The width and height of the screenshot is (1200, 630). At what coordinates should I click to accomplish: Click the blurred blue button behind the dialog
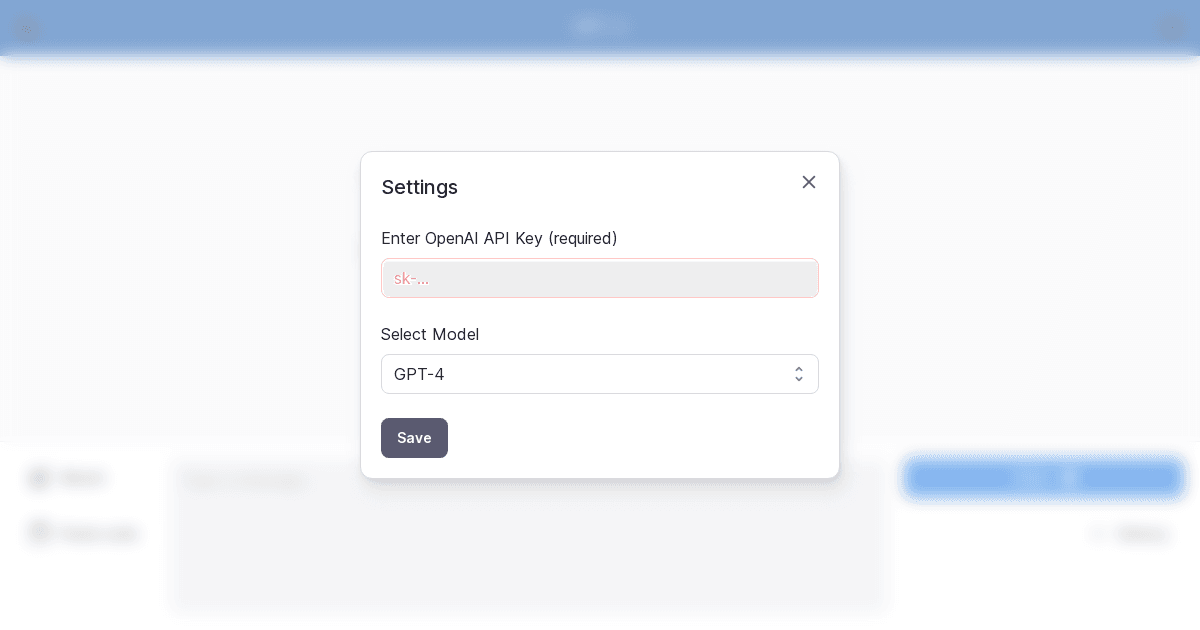(1045, 478)
